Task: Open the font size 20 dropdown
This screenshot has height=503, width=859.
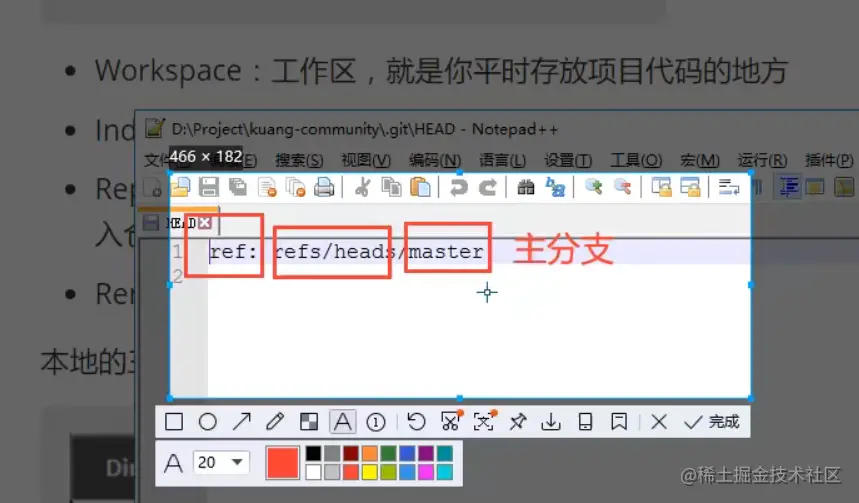Action: (x=222, y=462)
